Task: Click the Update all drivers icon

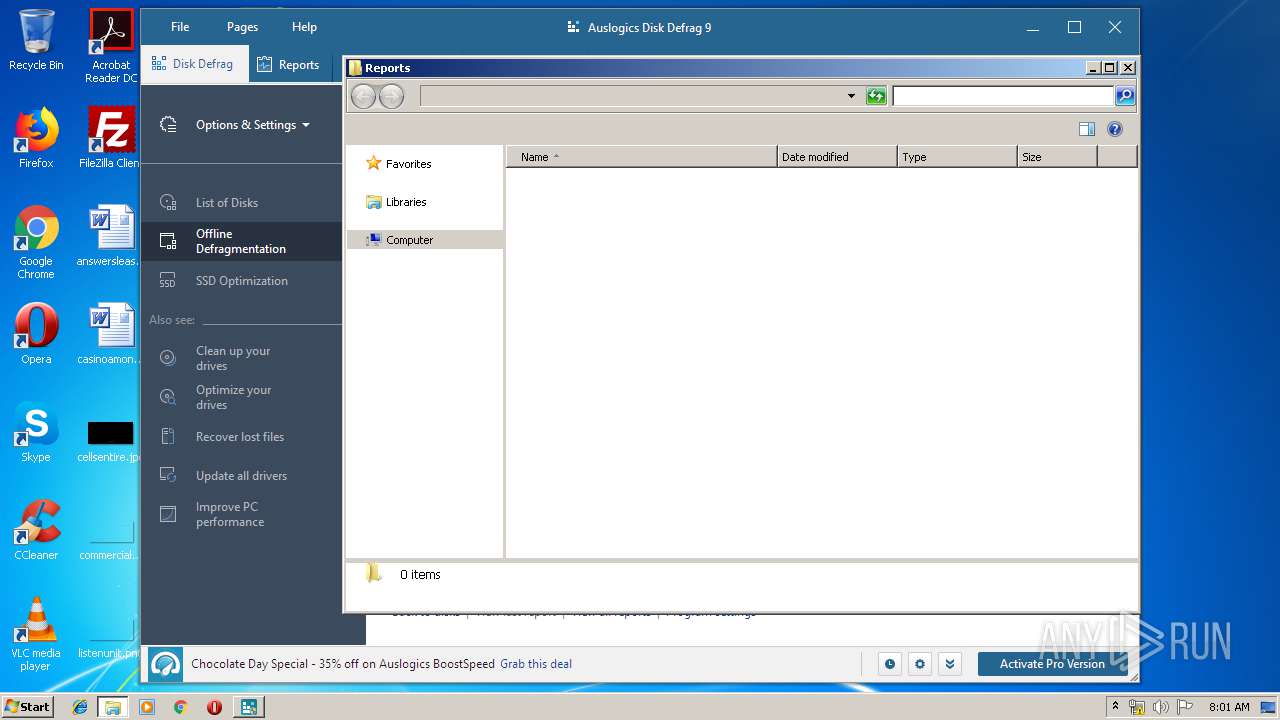Action: pos(168,476)
